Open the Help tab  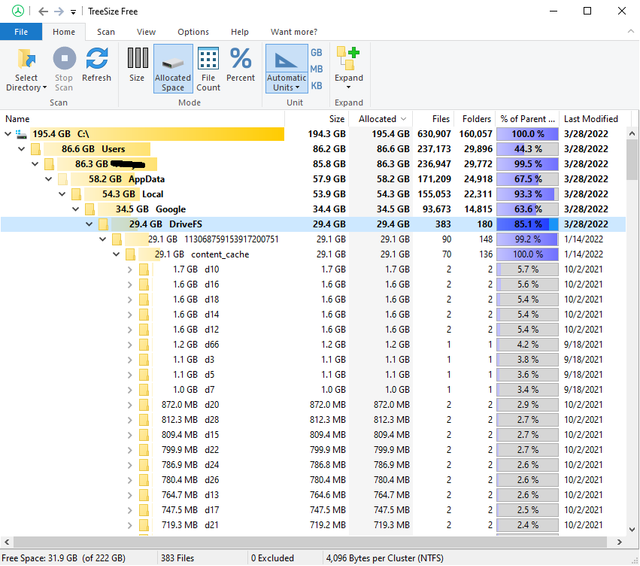[240, 32]
